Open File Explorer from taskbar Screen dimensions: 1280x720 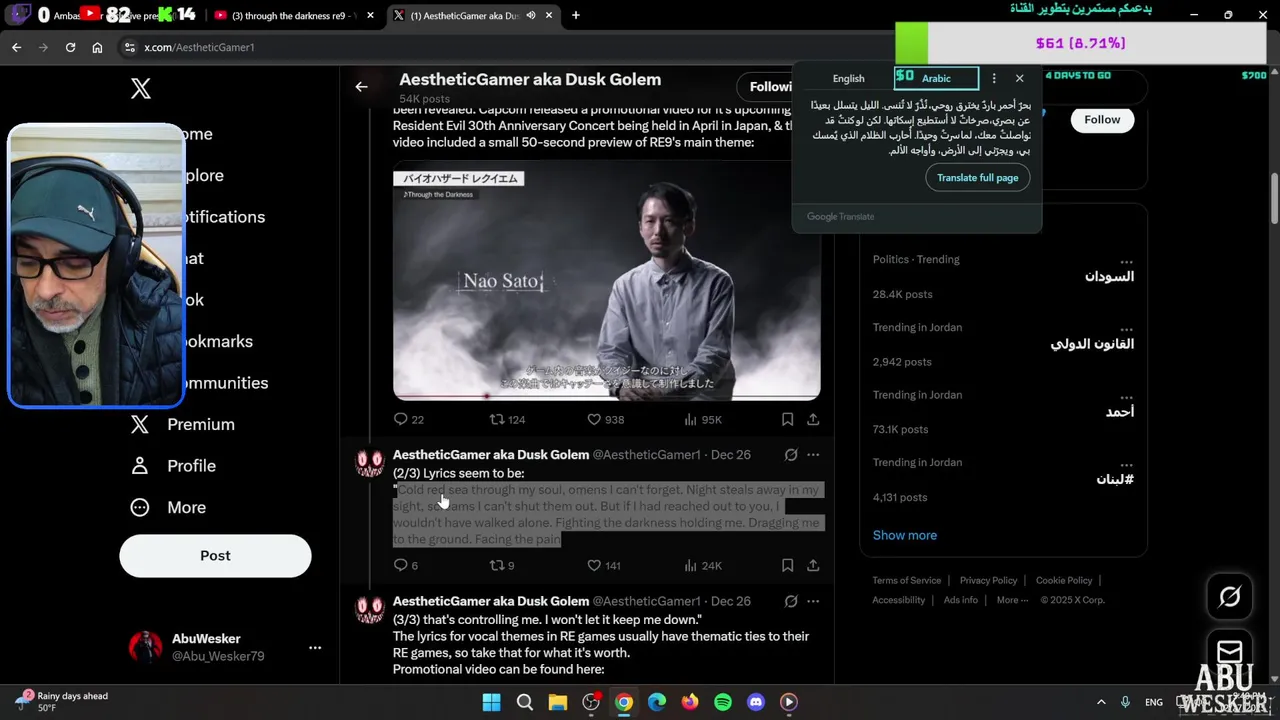[x=558, y=702]
